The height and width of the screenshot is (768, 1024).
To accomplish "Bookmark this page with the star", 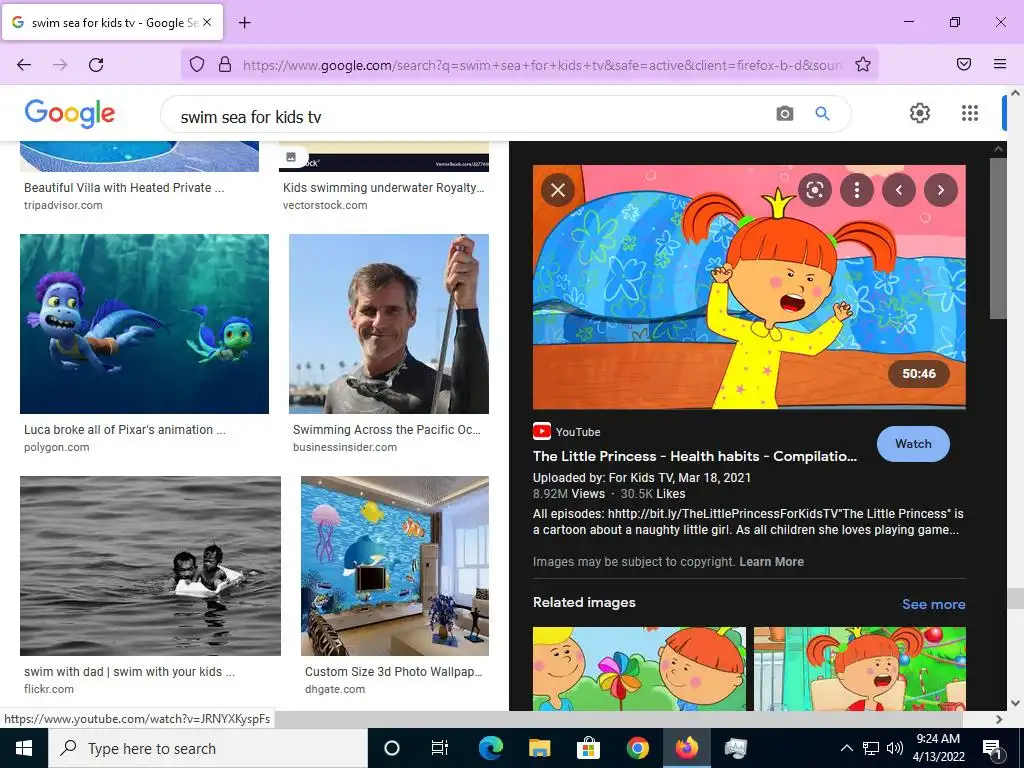I will pos(863,65).
